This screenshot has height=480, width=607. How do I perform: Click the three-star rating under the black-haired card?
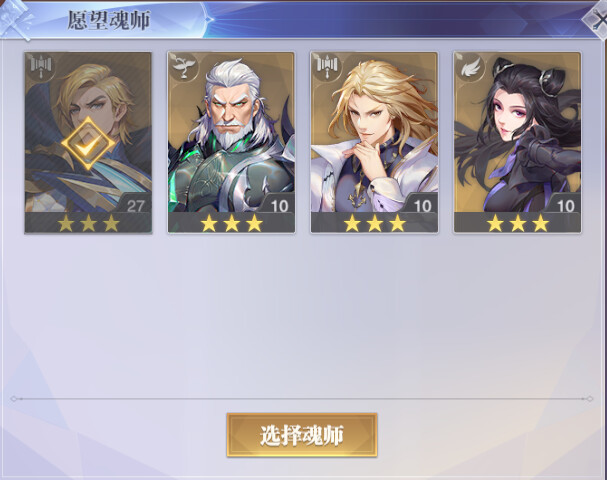pyautogui.click(x=518, y=223)
